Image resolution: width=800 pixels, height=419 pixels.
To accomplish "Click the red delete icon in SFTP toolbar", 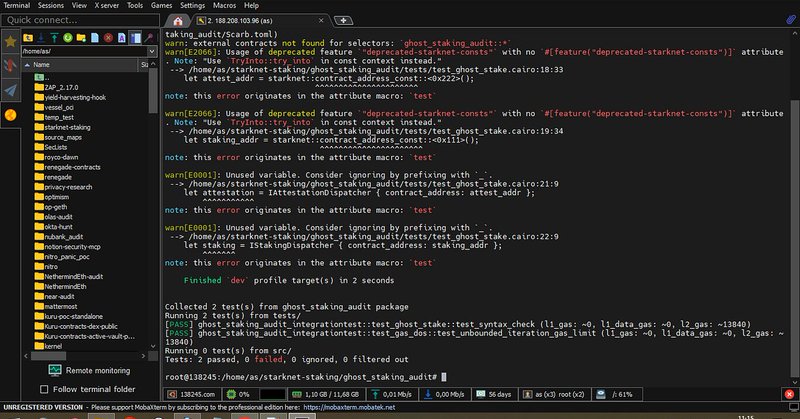I will [107, 38].
